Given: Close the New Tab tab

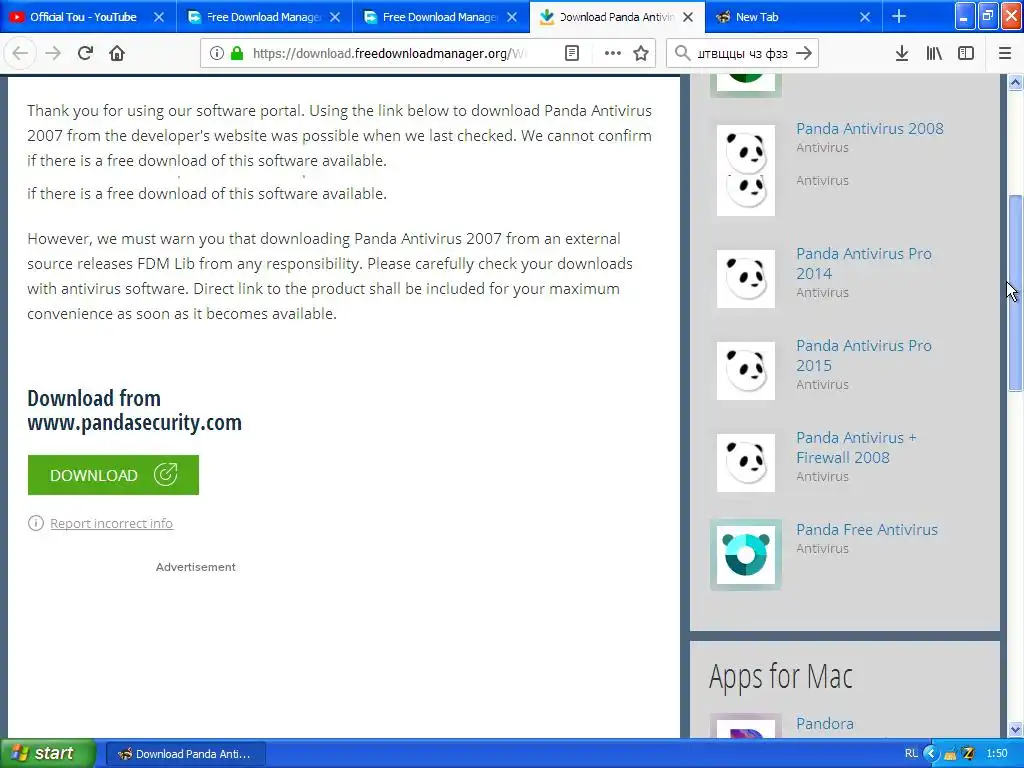Looking at the screenshot, I should coord(865,18).
